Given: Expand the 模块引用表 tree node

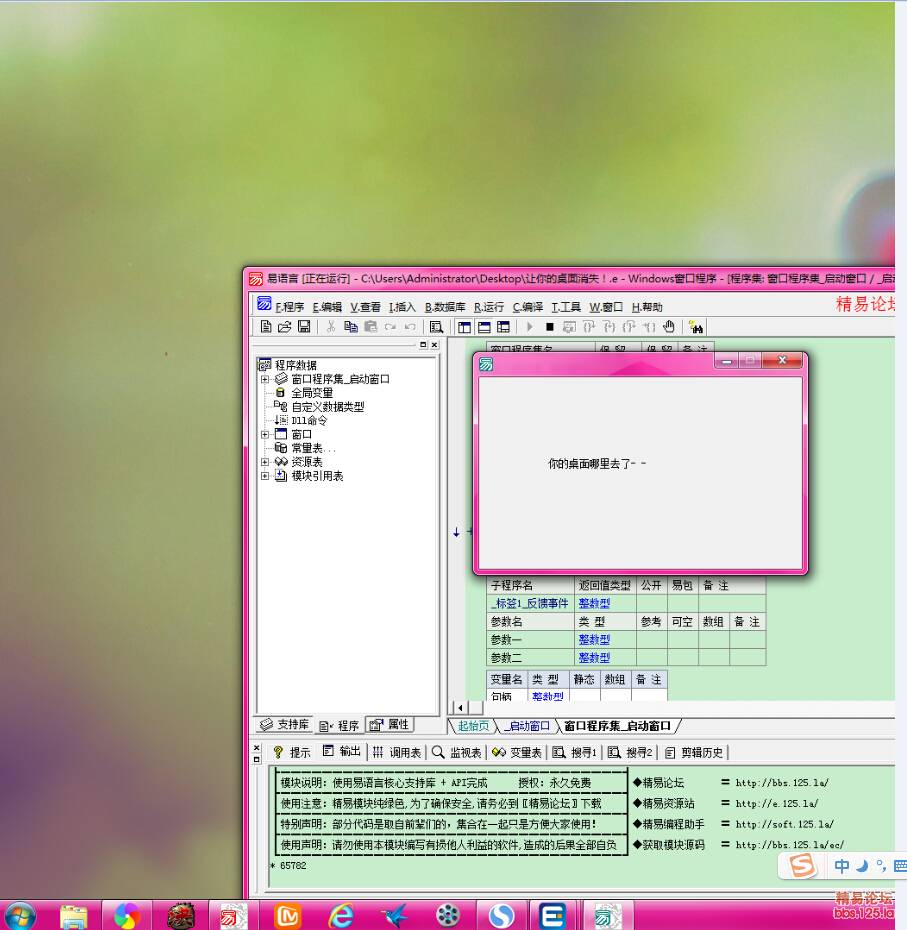Looking at the screenshot, I should pyautogui.click(x=265, y=476).
